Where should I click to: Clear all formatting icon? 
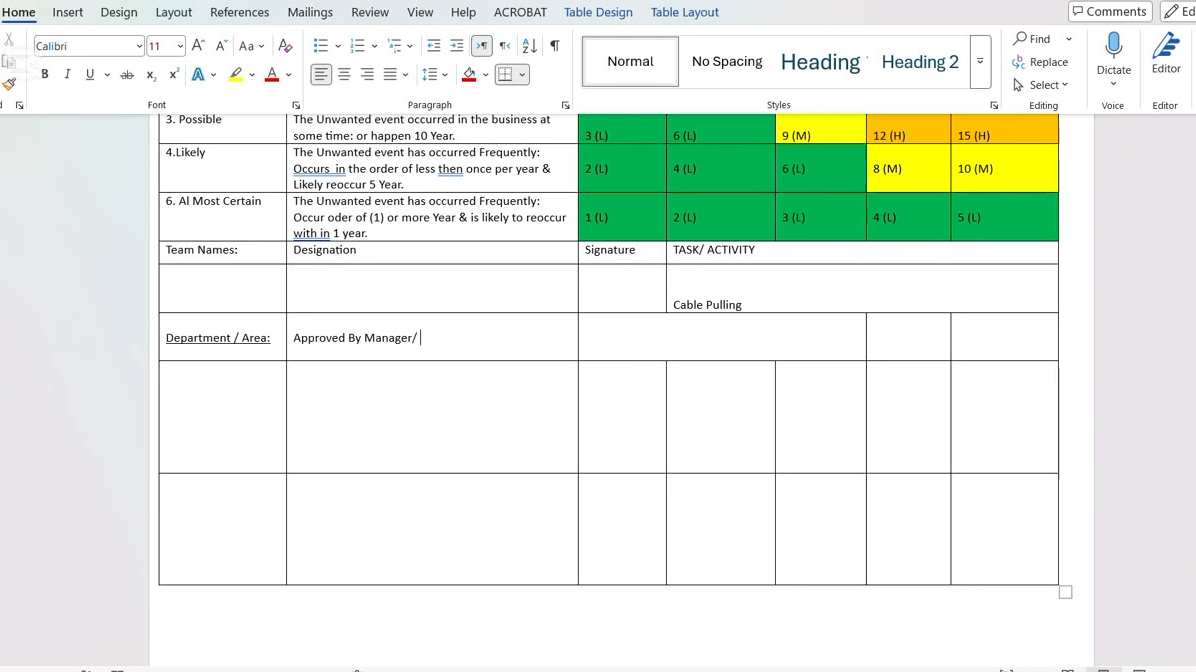[285, 46]
